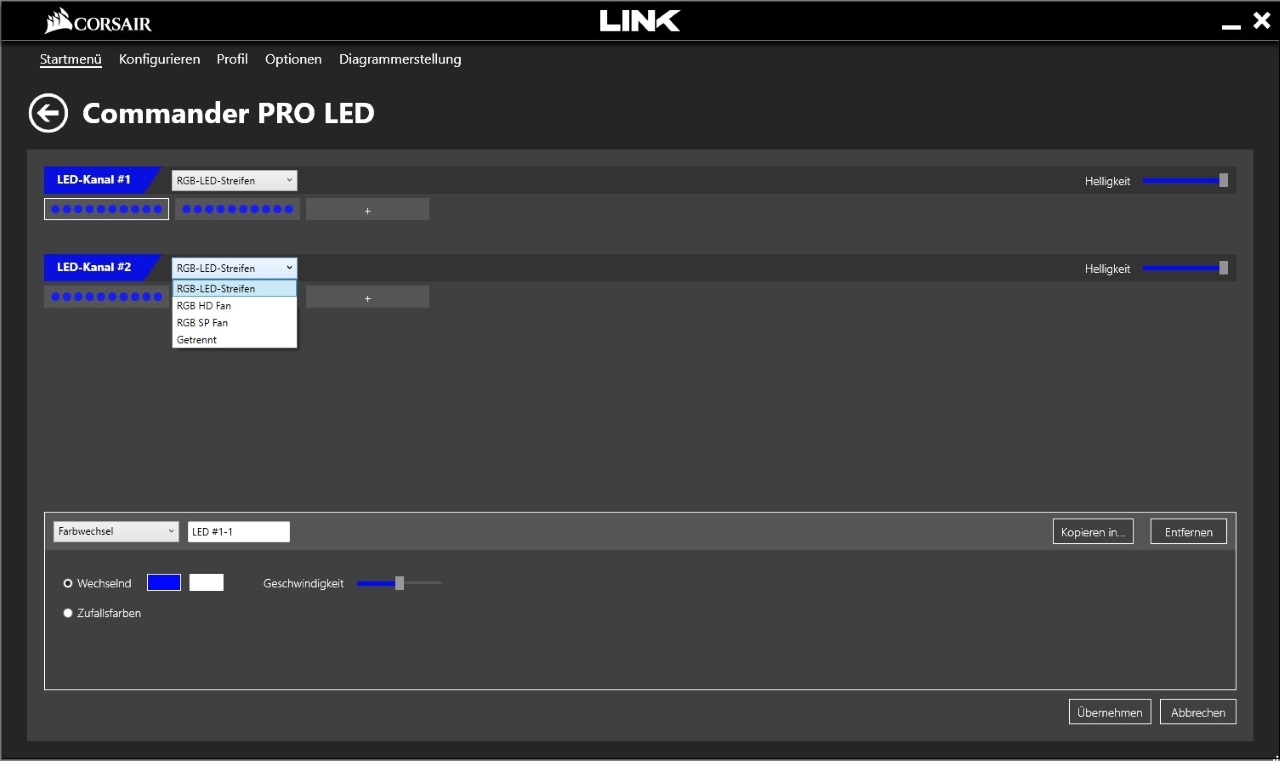The height and width of the screenshot is (761, 1280).
Task: Select first LED strip of Kanal #2
Action: tap(106, 297)
